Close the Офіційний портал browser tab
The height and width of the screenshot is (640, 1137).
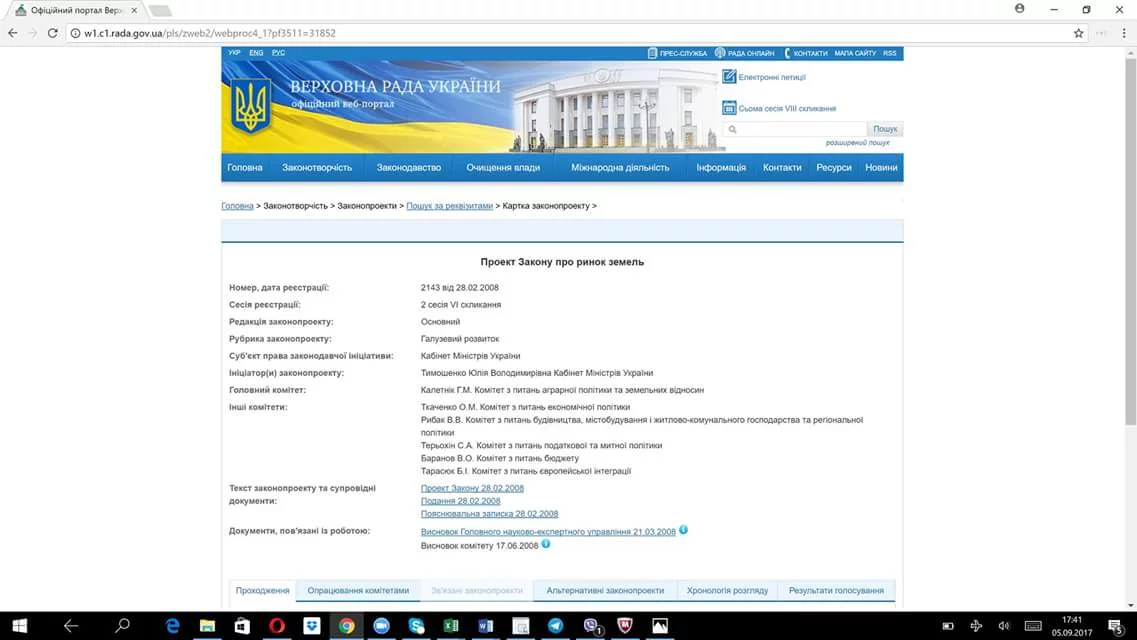click(133, 10)
